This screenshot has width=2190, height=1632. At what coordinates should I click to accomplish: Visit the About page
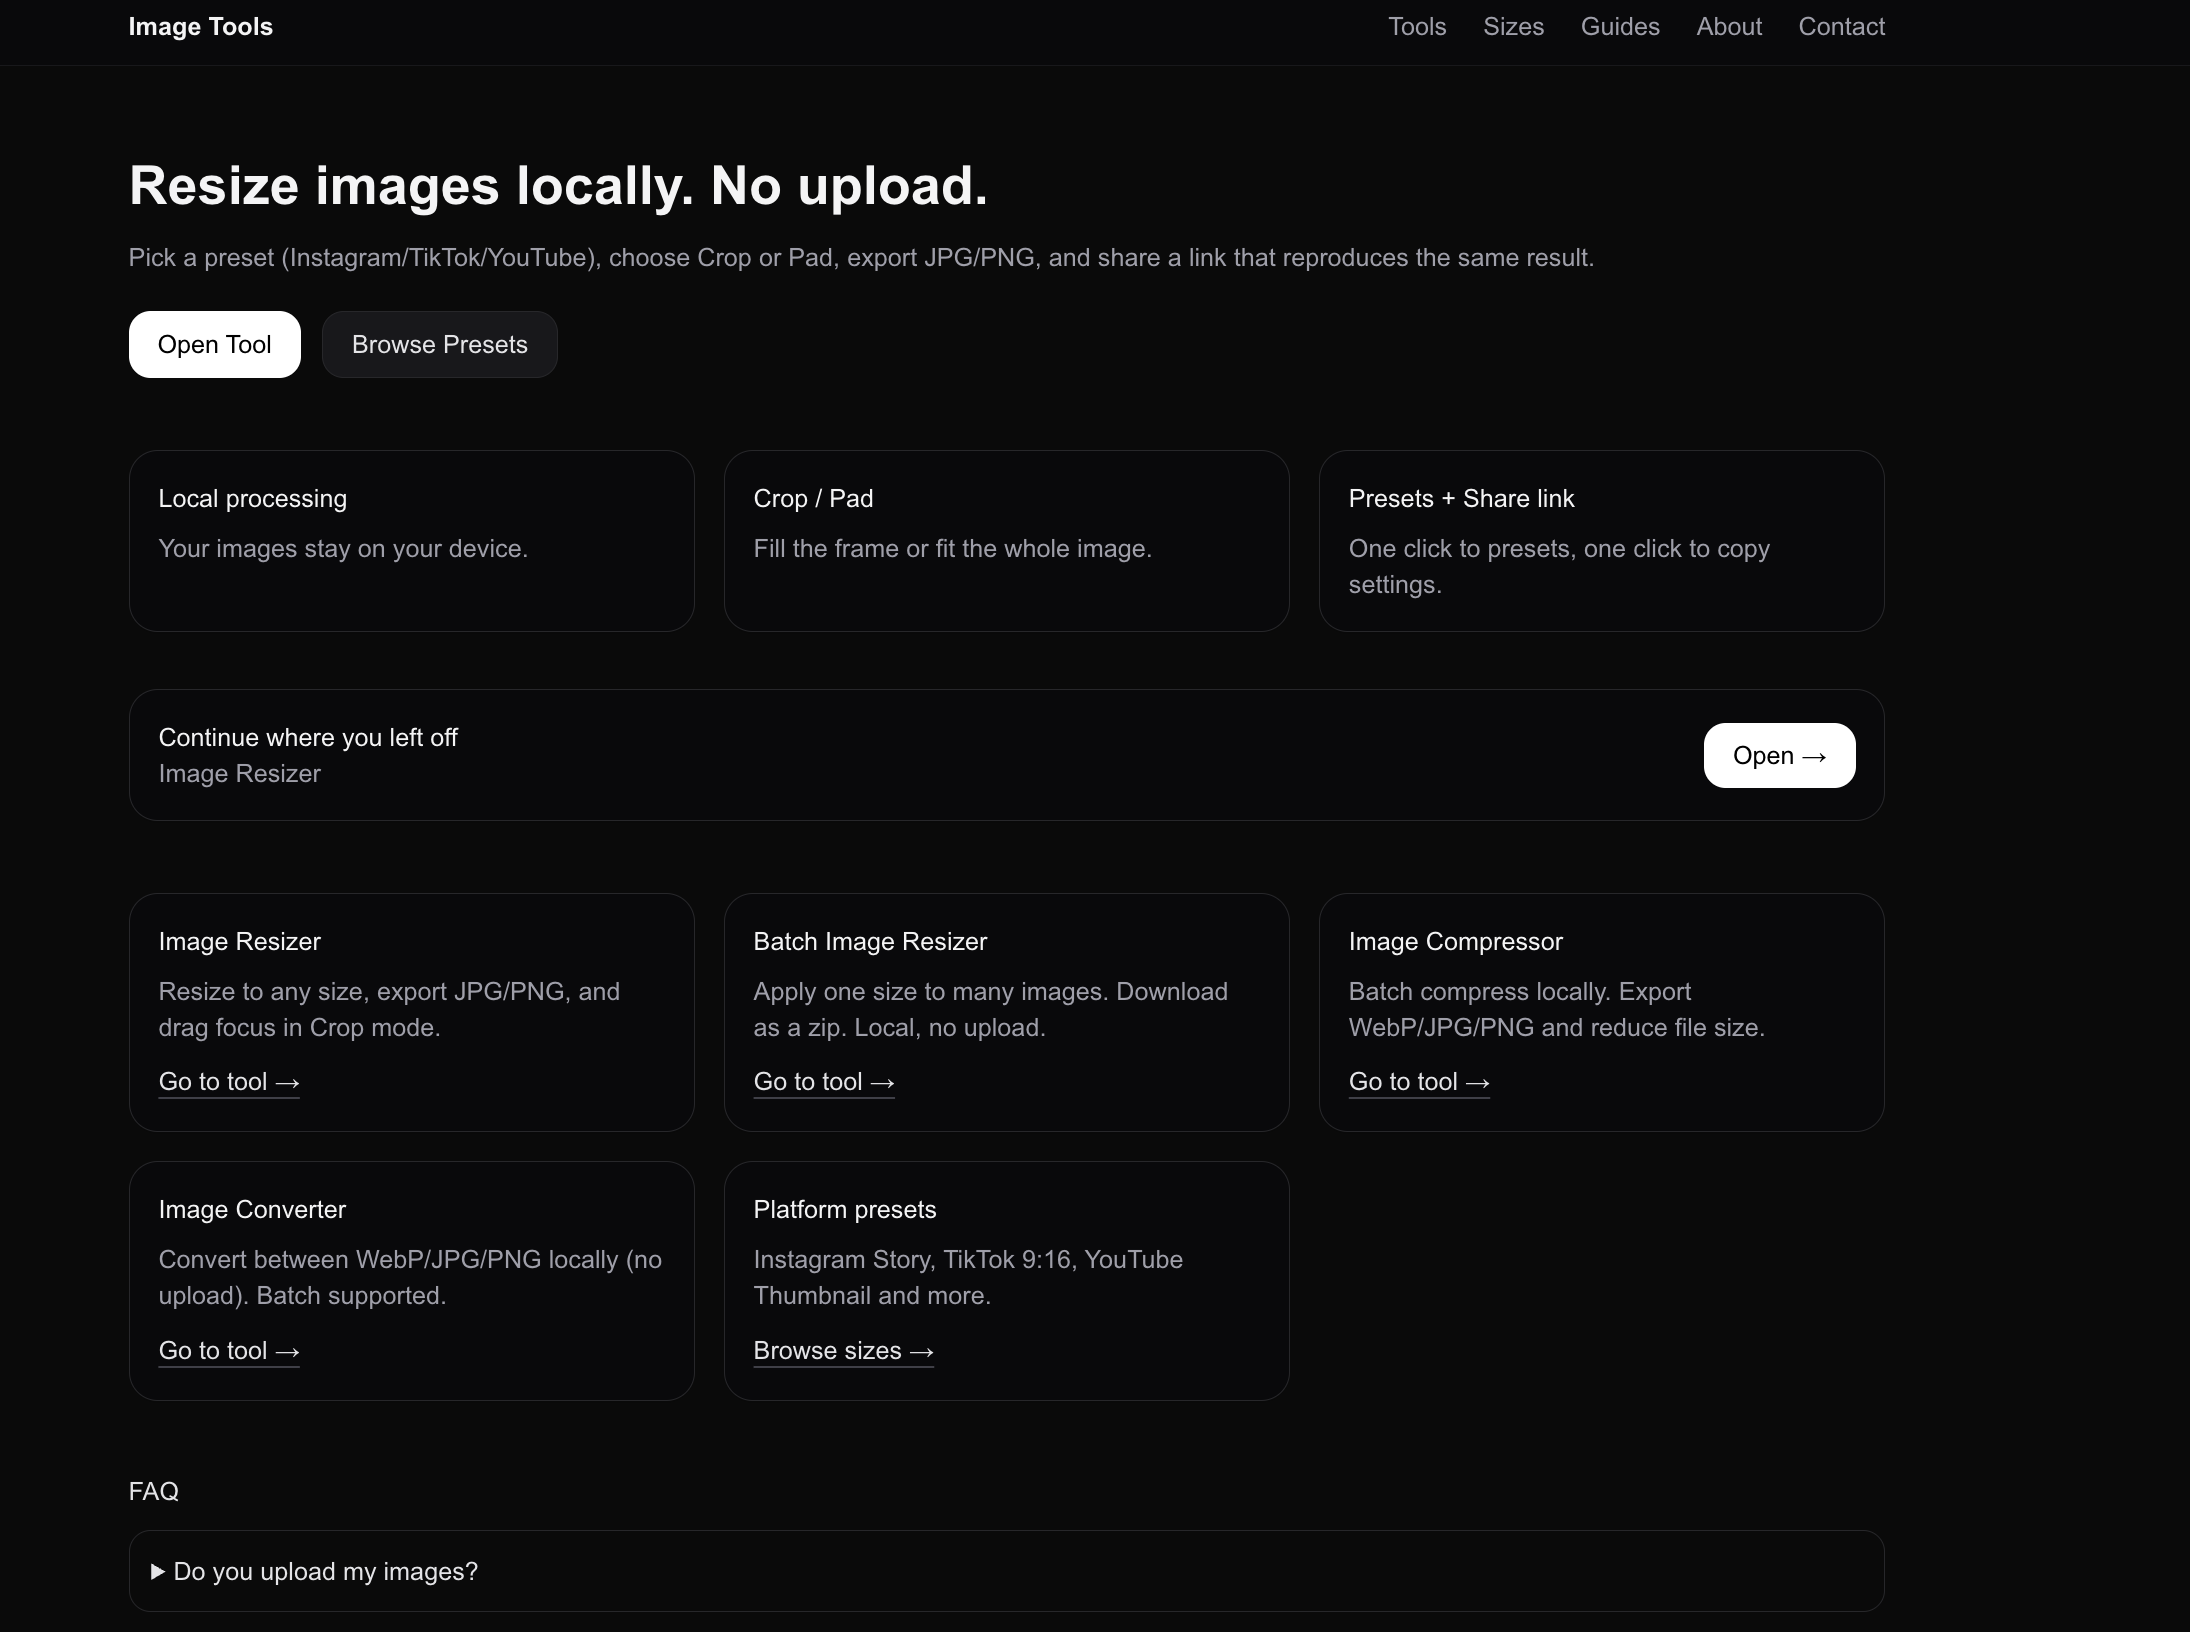1729,27
